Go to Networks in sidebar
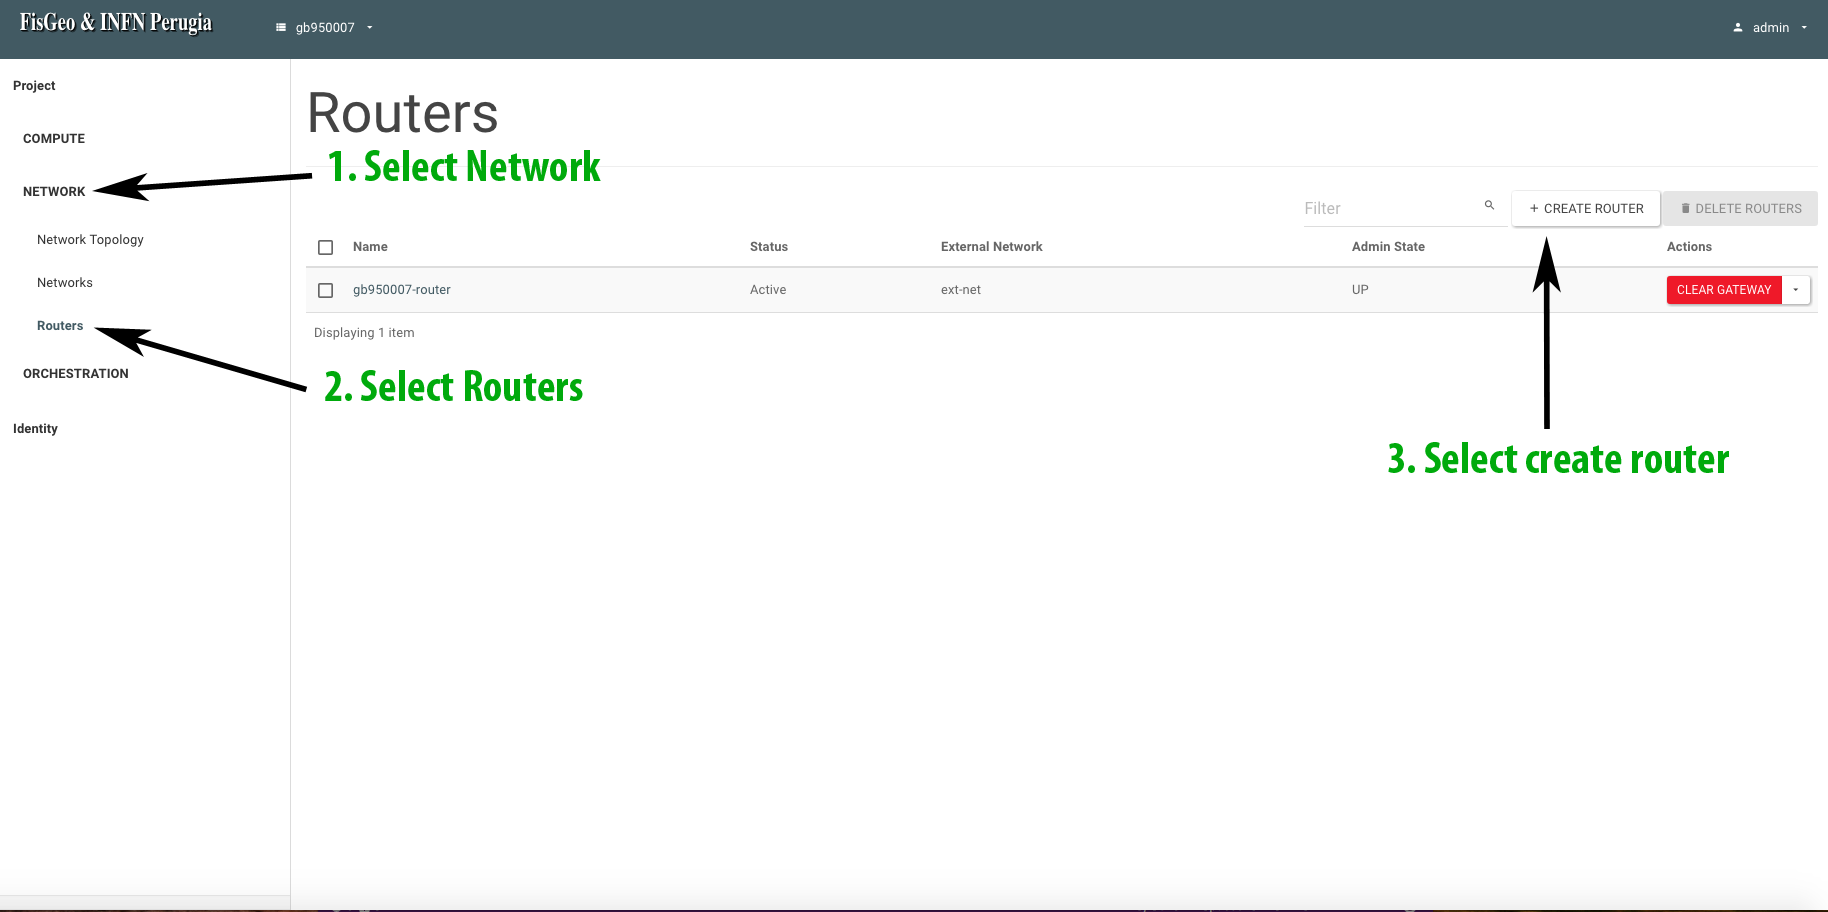Screen dimensions: 1828x912 point(65,283)
